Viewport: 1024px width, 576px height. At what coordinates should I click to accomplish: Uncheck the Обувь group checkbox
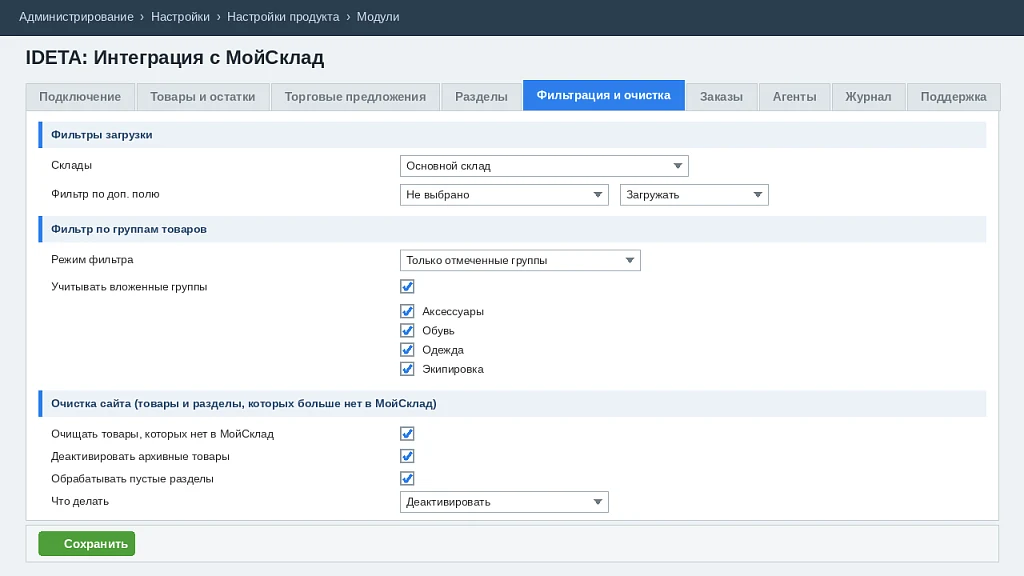coord(407,330)
